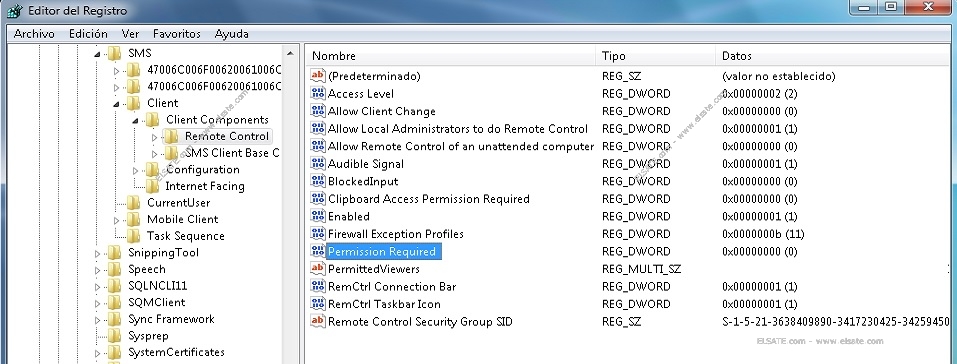Collapse the Client tree node
This screenshot has height=364, width=957.
click(116, 104)
